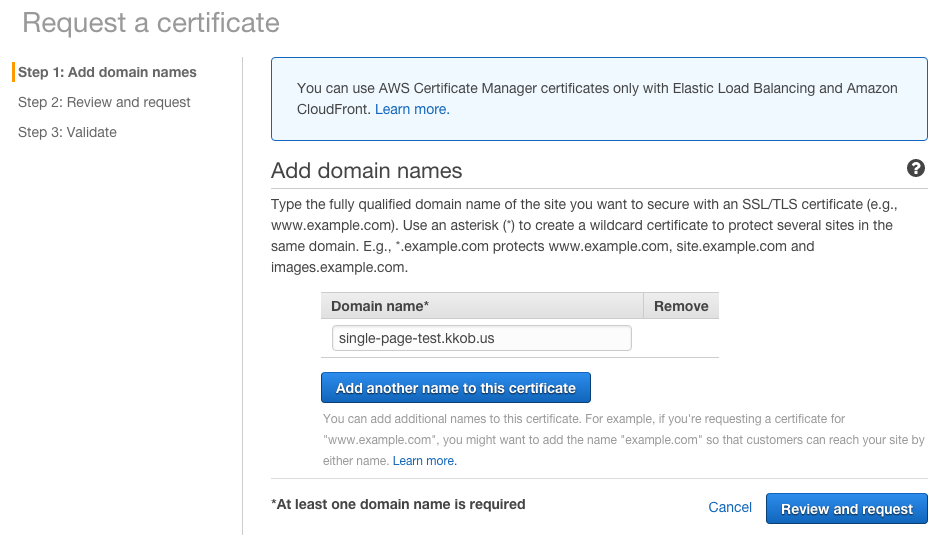Image resolution: width=940 pixels, height=535 pixels.
Task: Open Step 3: Validate in sidebar
Action: [x=67, y=132]
